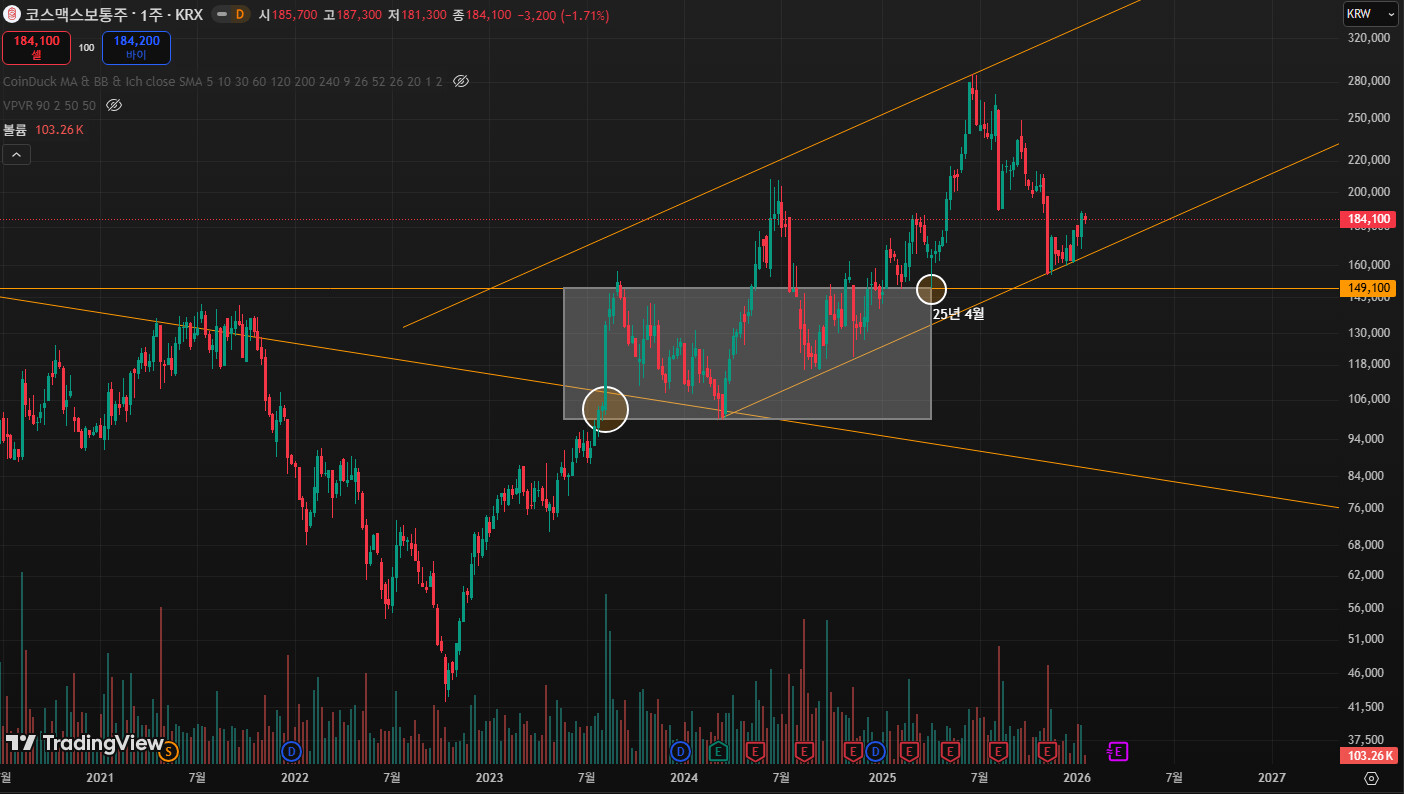
Task: Open the green E earnings marker
Action: 718,750
